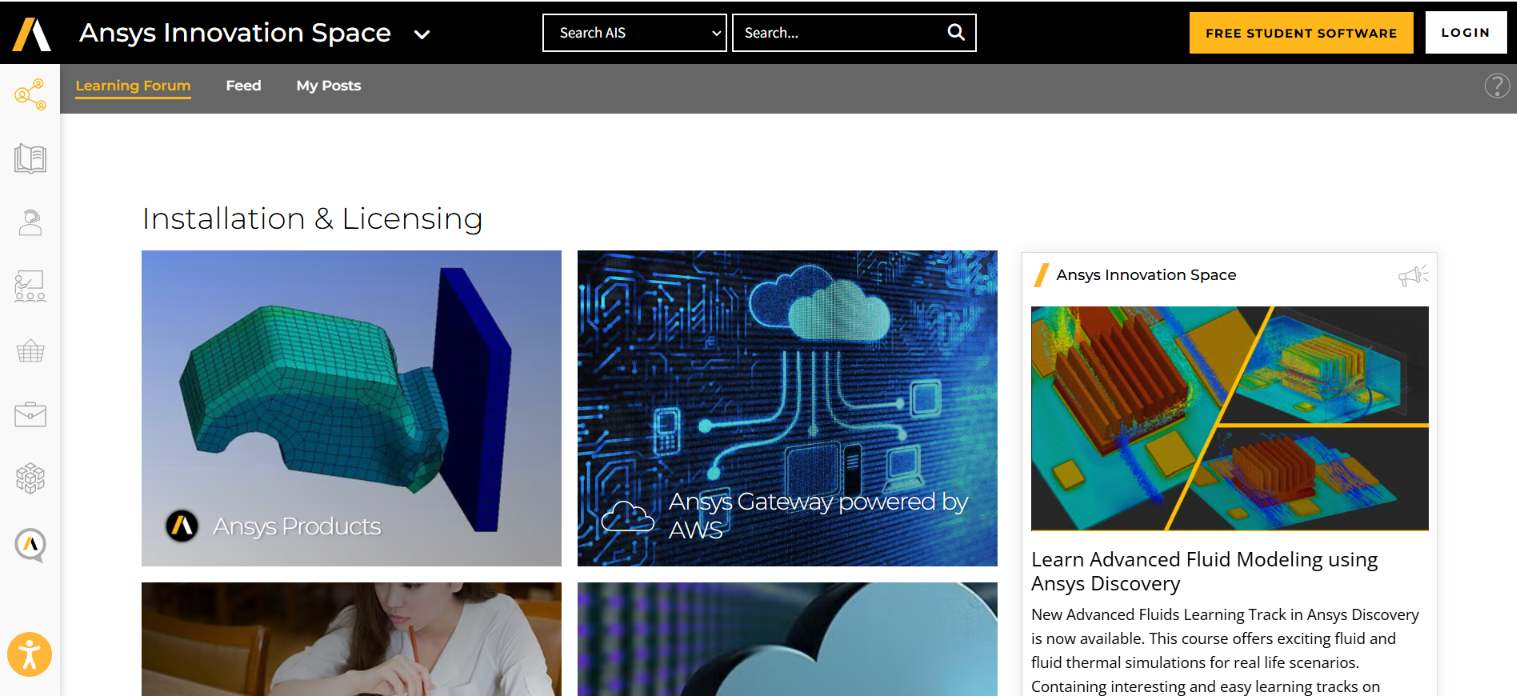Open the Ansys chat bubble icon
This screenshot has height=696, width=1517.
click(30, 545)
